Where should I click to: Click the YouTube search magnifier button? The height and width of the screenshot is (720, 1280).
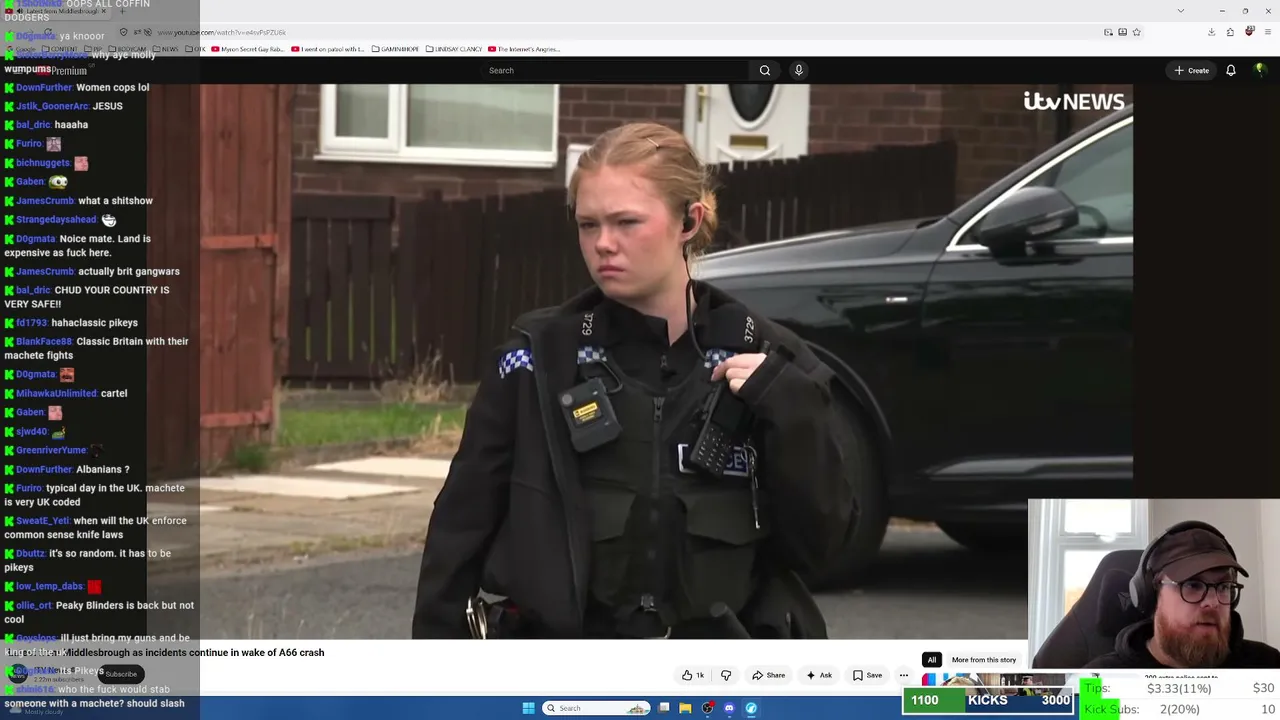765,70
